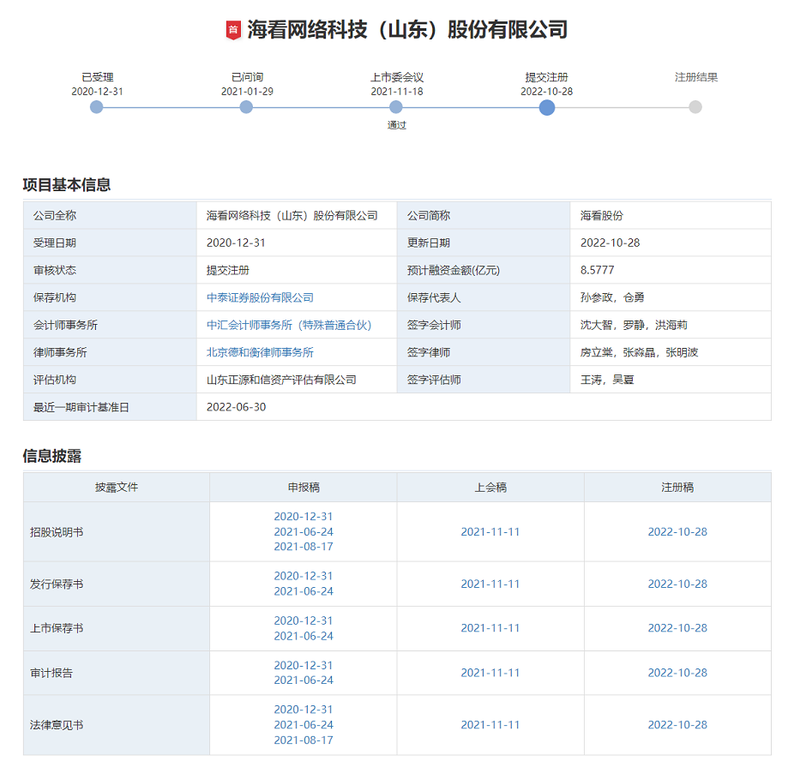Open 审计报告 申报稿 dated 2021-06-24
Image resolution: width=800 pixels, height=767 pixels.
tap(304, 680)
